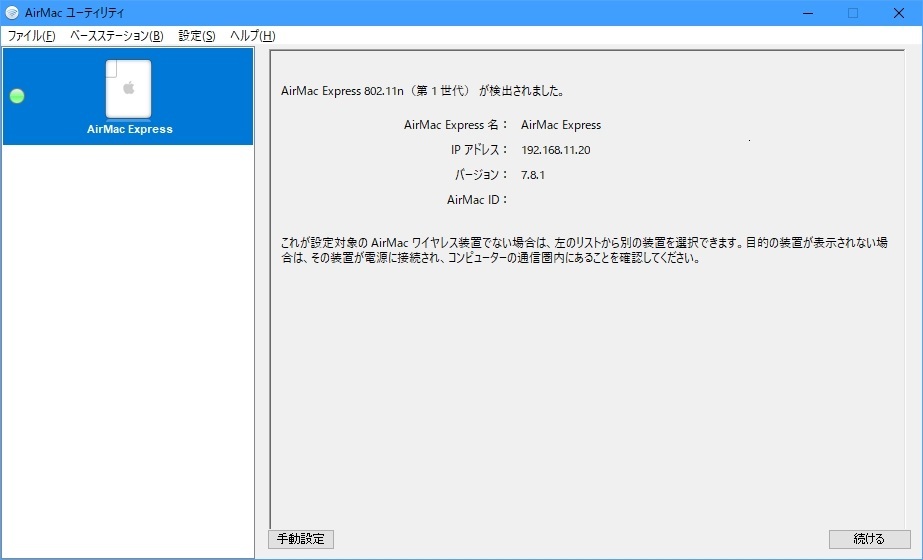Close the AirMac utility window
Image resolution: width=923 pixels, height=560 pixels.
tap(898, 13)
